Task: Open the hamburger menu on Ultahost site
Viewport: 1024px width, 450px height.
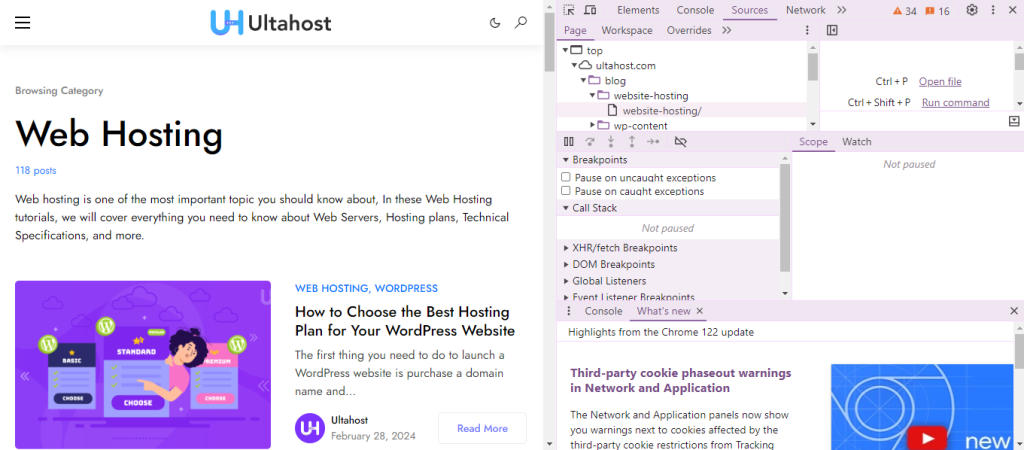Action: [23, 22]
